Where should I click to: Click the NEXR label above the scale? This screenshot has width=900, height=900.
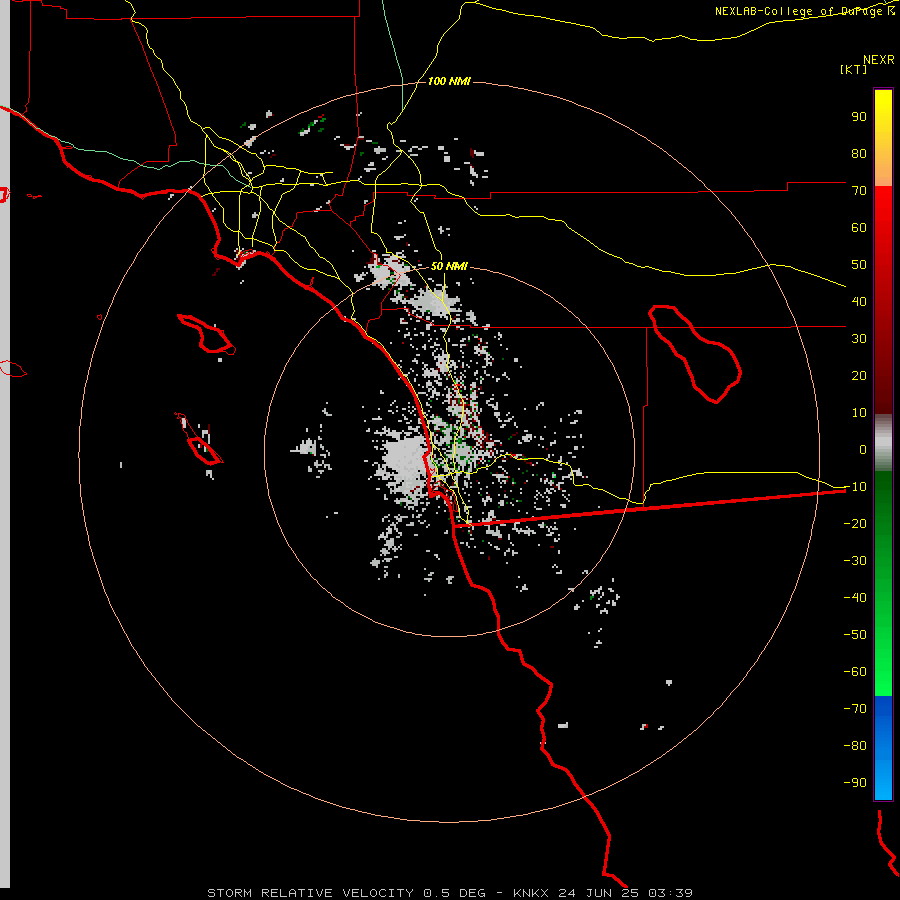coord(878,60)
